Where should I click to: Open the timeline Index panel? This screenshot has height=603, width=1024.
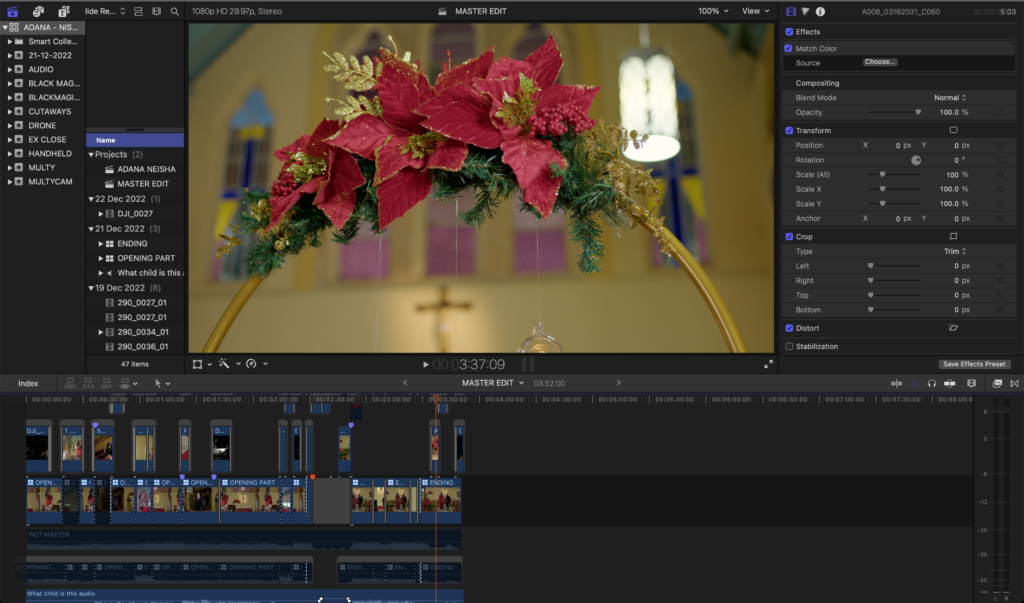[x=28, y=383]
